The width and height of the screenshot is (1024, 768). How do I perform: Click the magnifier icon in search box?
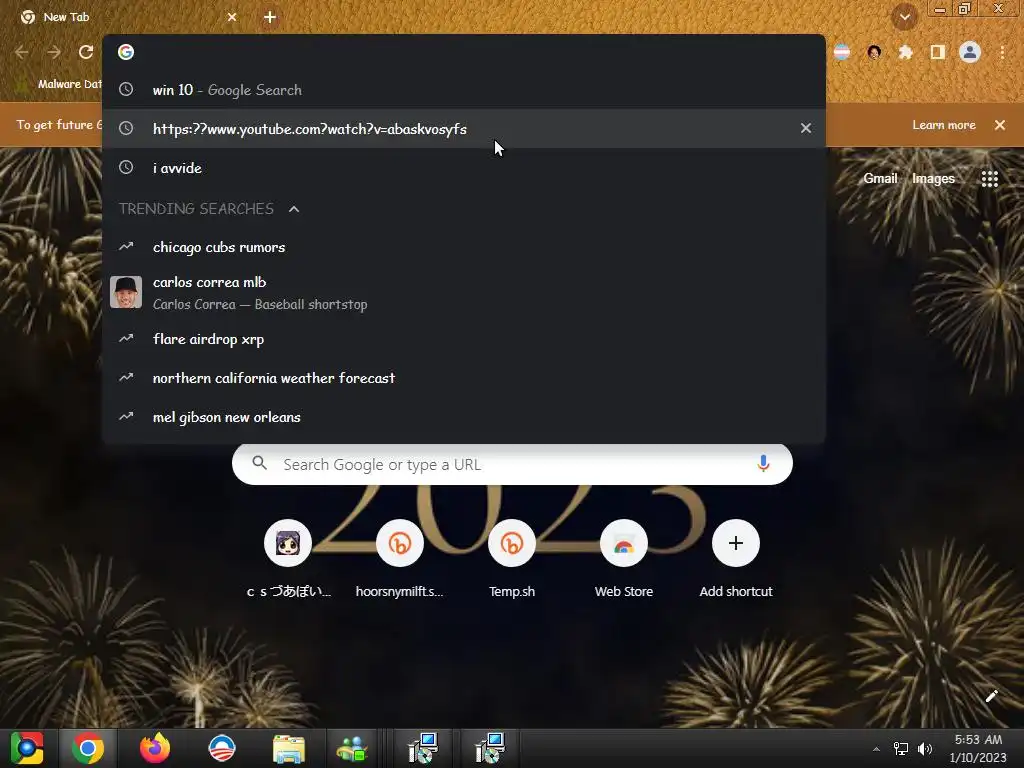[x=259, y=464]
